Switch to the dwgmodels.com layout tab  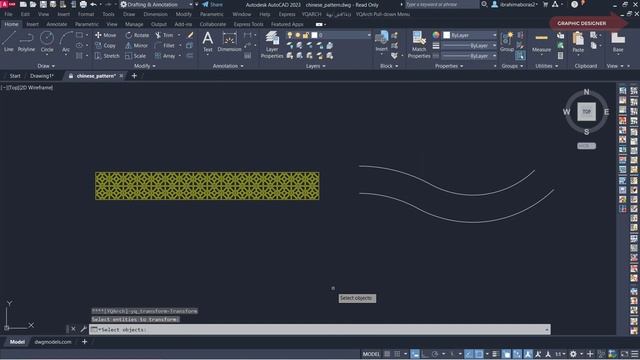[x=53, y=342]
